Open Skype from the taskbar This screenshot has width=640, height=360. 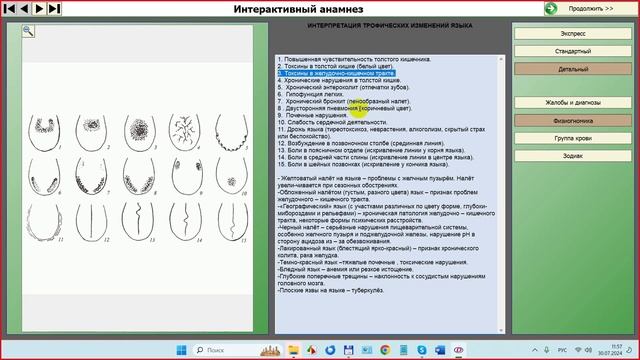tap(422, 350)
